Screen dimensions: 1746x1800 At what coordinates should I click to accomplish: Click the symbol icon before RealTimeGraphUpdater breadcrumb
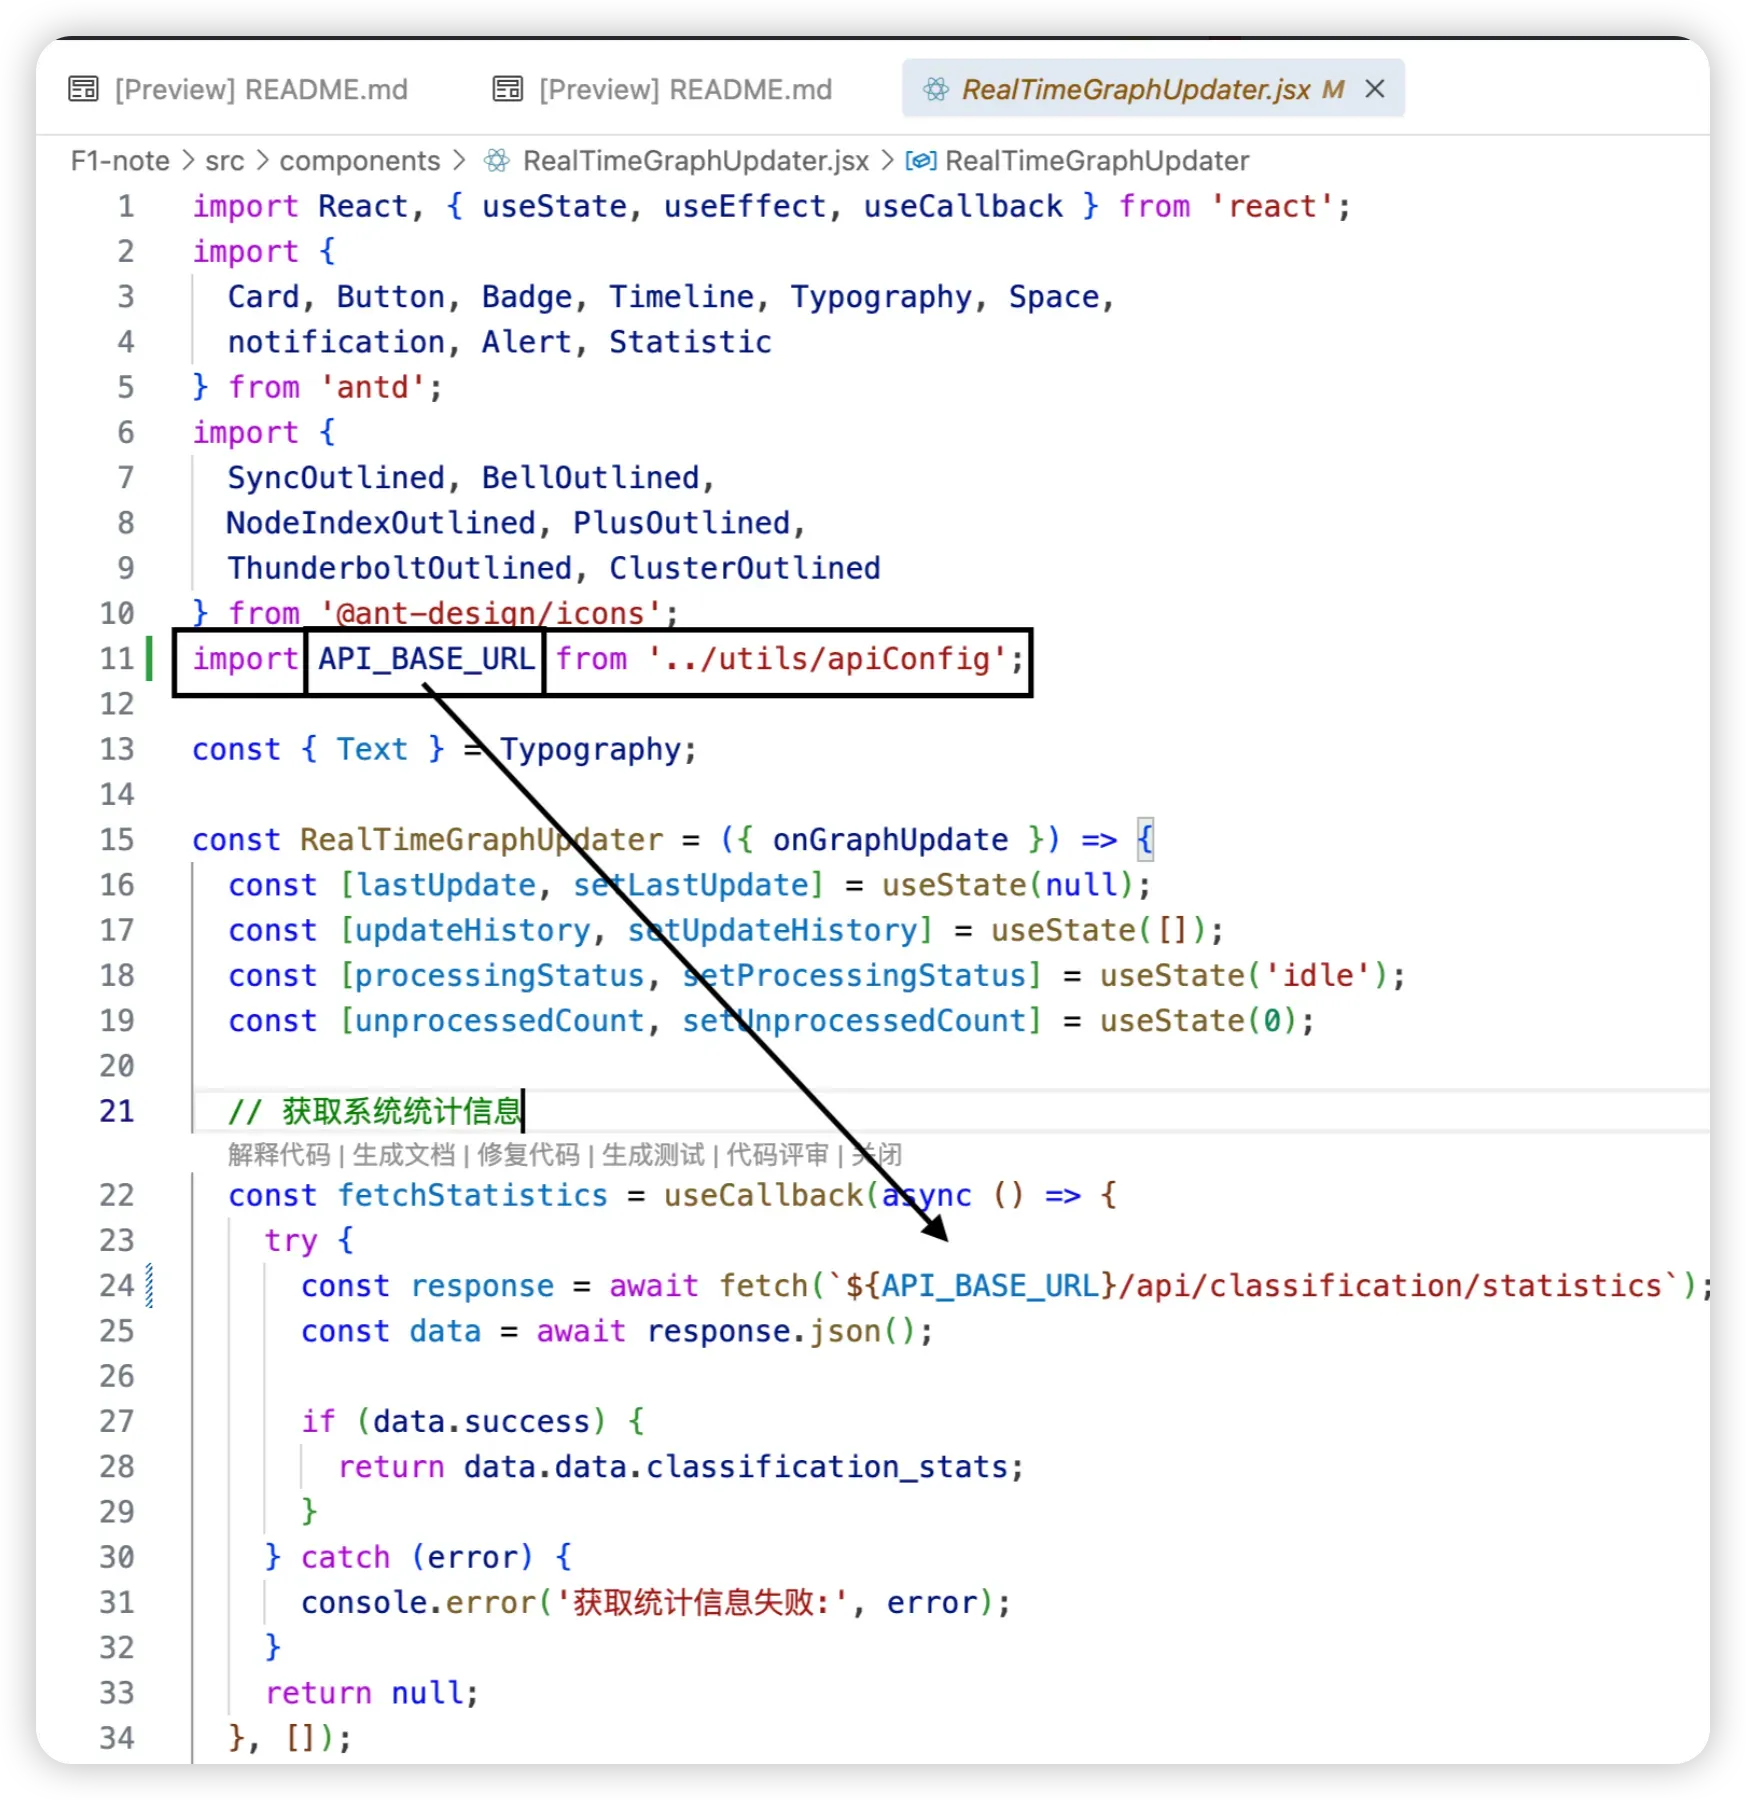[920, 161]
